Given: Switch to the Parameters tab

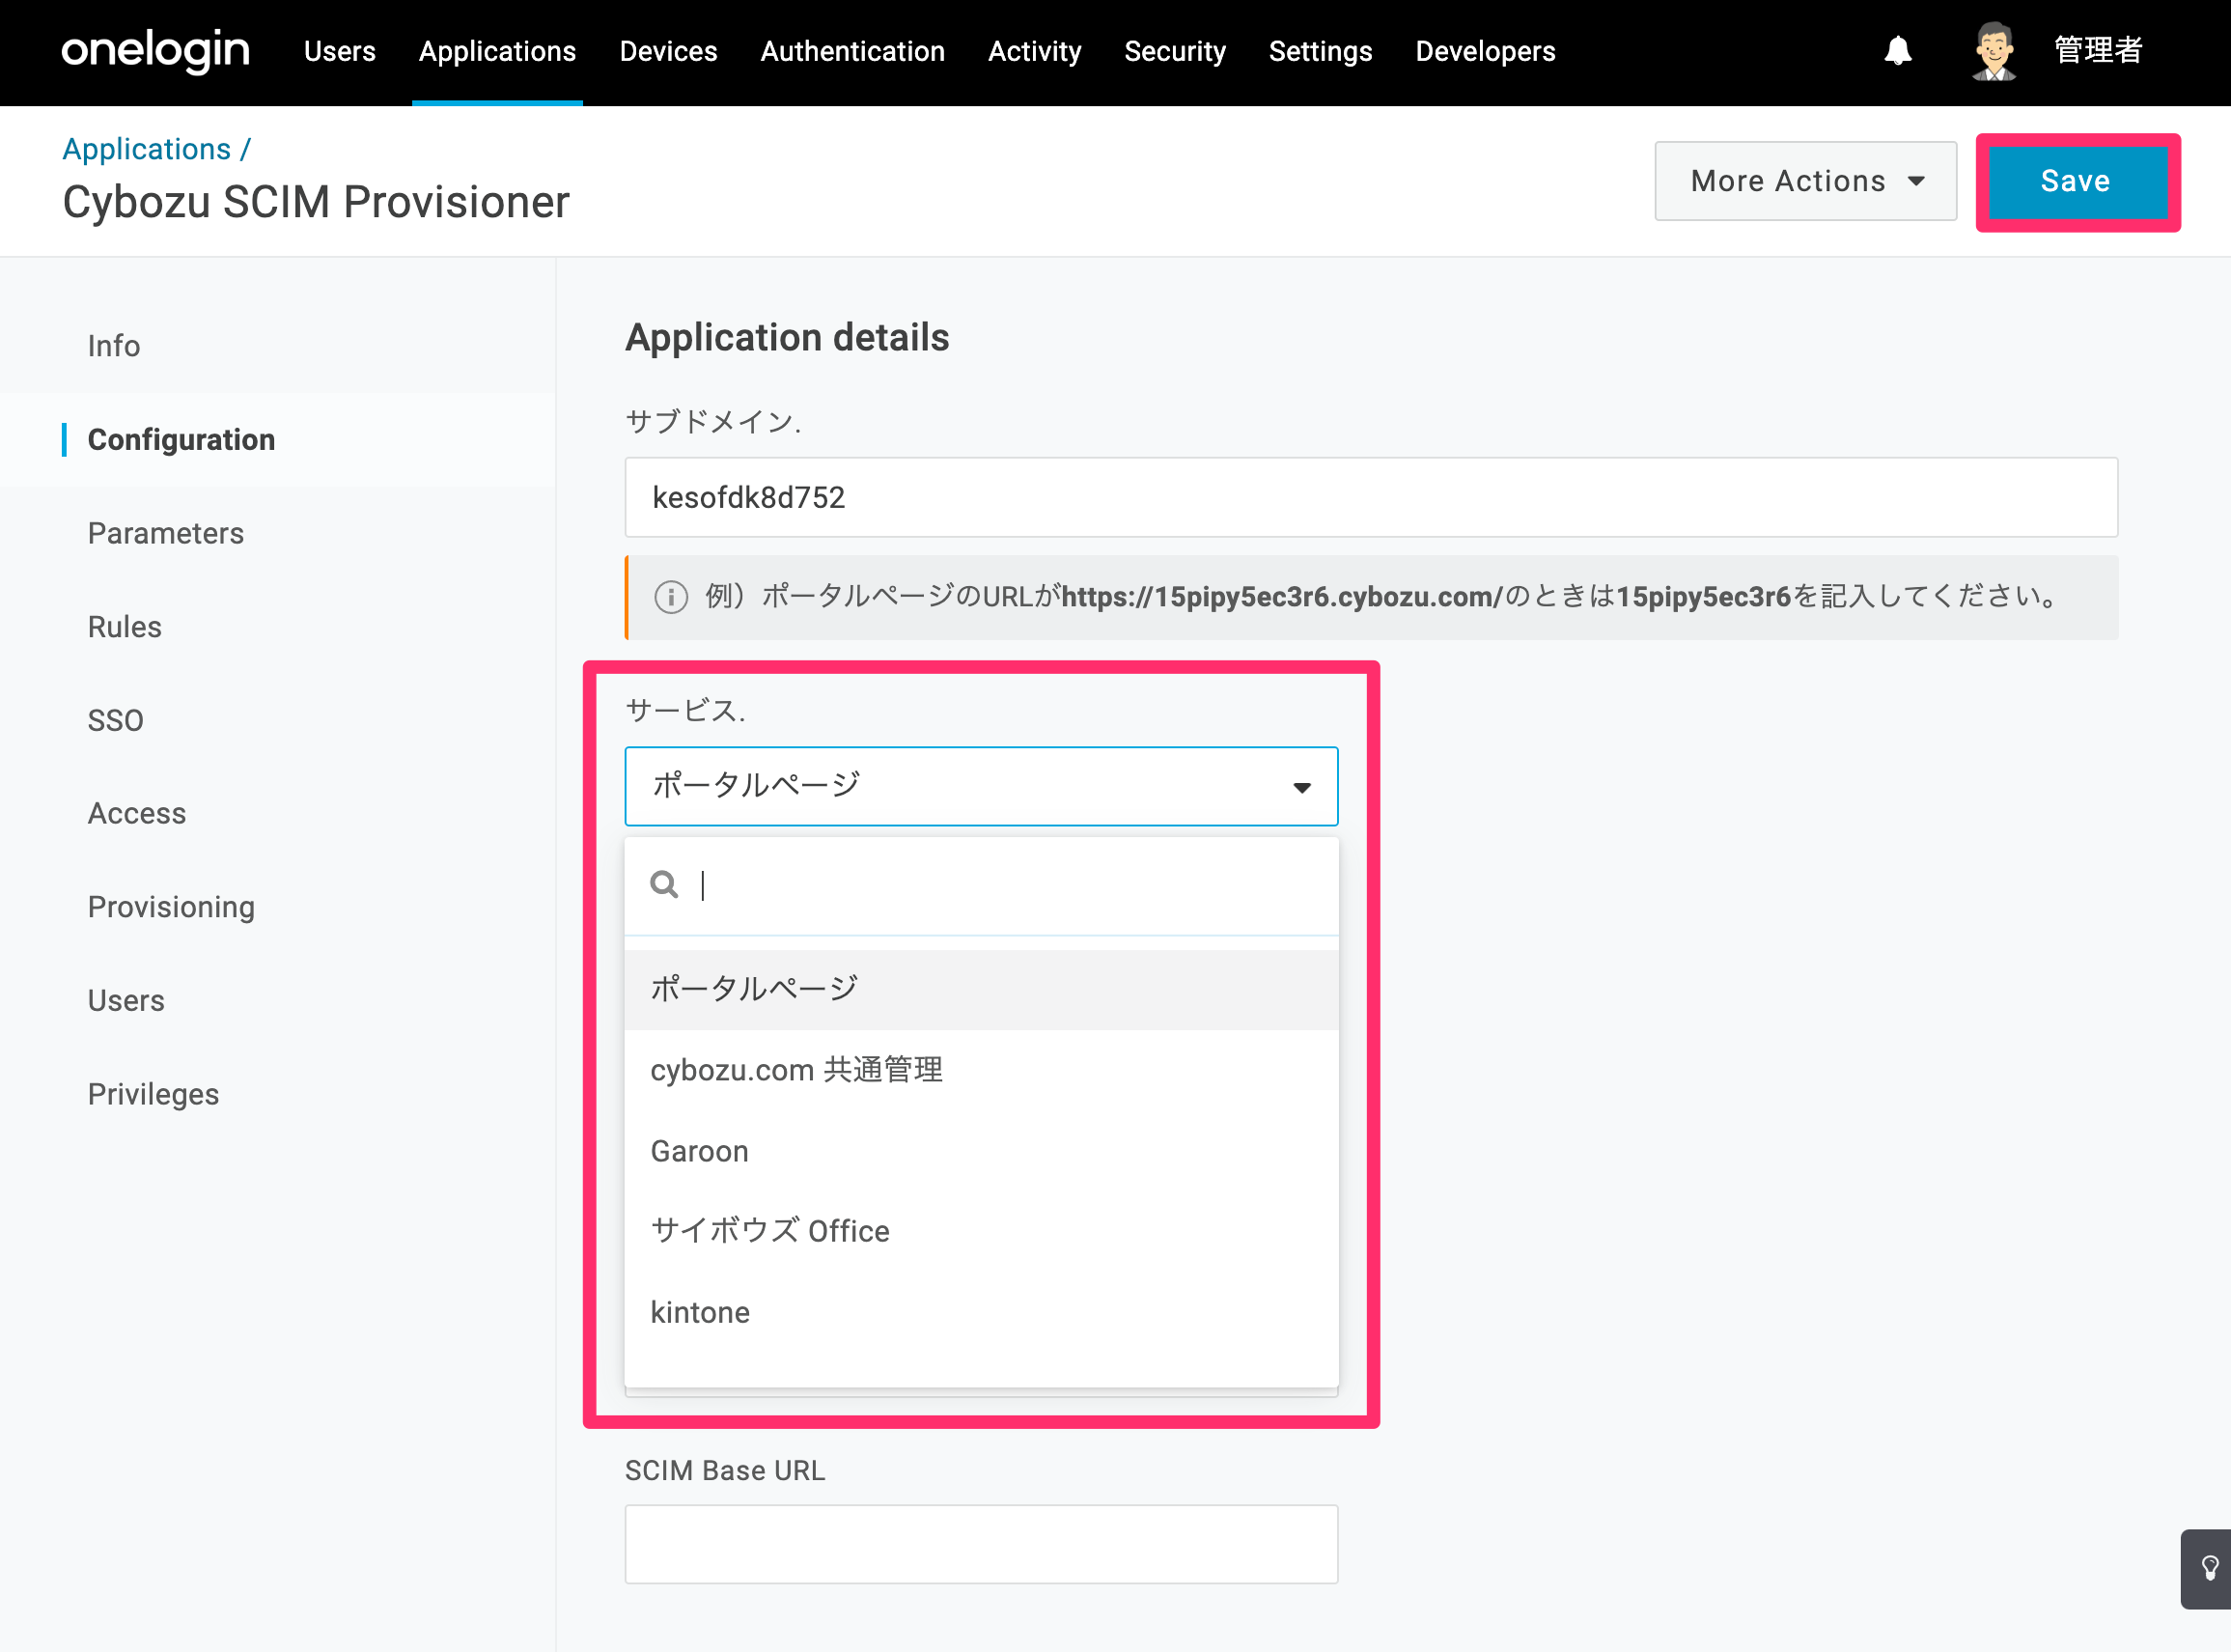Looking at the screenshot, I should (x=166, y=533).
